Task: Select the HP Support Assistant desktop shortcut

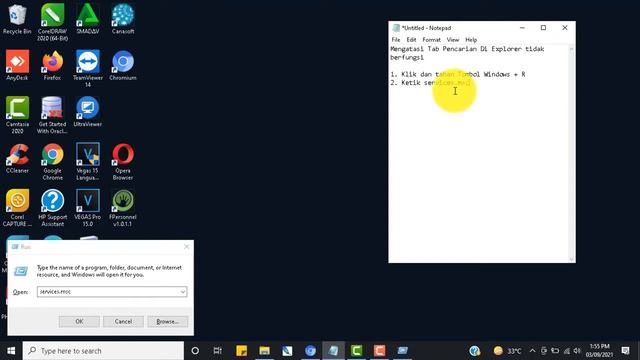Action: pos(53,208)
